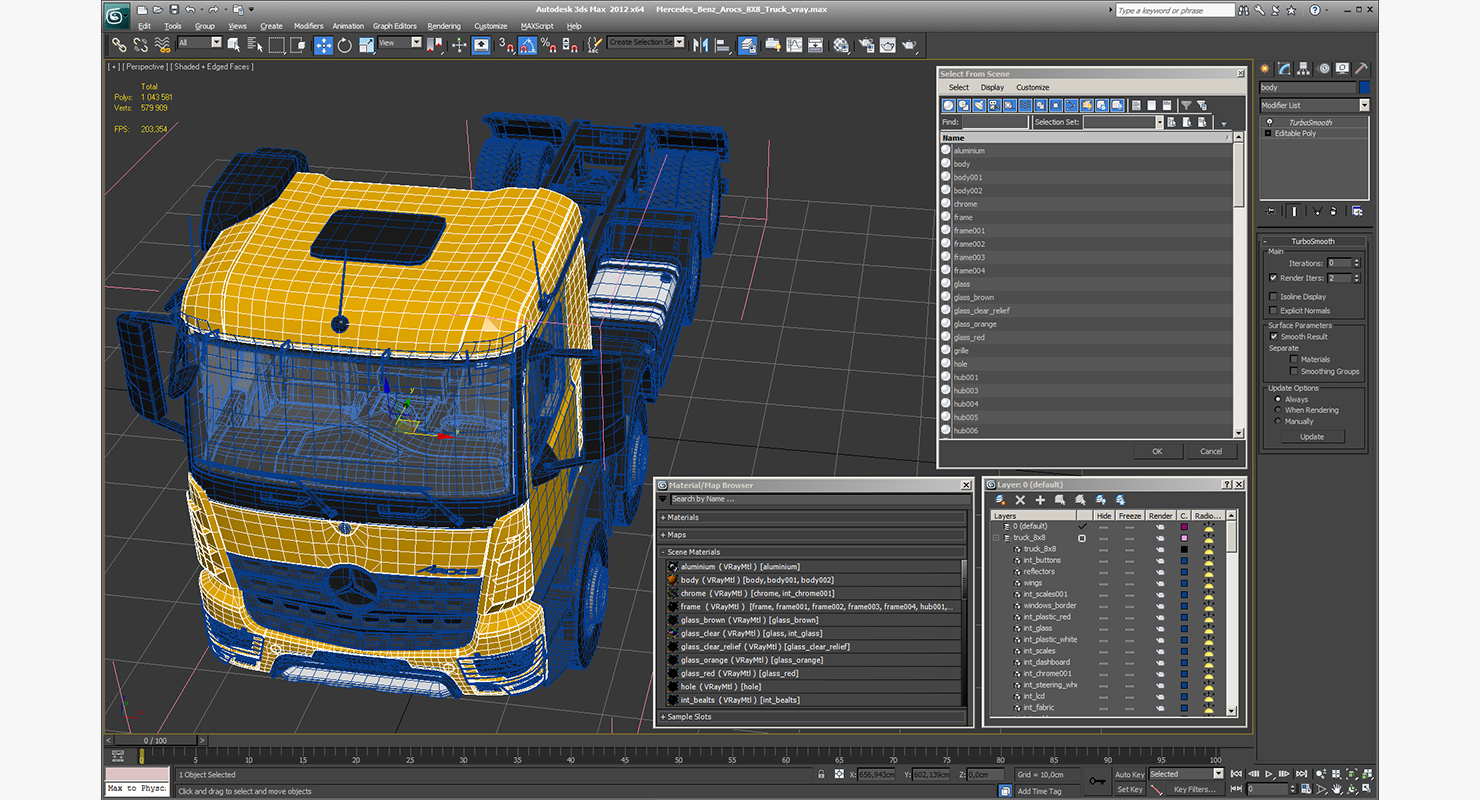This screenshot has width=1480, height=800.
Task: Toggle the Angle Snap tool
Action: click(x=527, y=45)
